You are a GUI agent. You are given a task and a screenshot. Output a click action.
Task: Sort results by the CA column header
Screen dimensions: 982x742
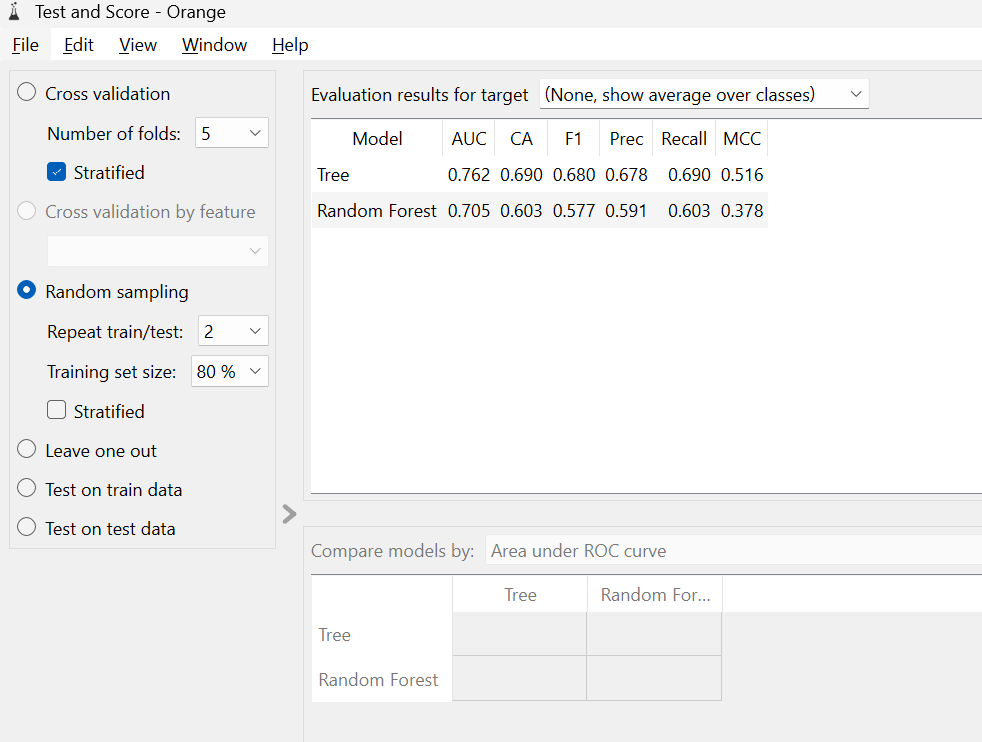[x=521, y=139]
